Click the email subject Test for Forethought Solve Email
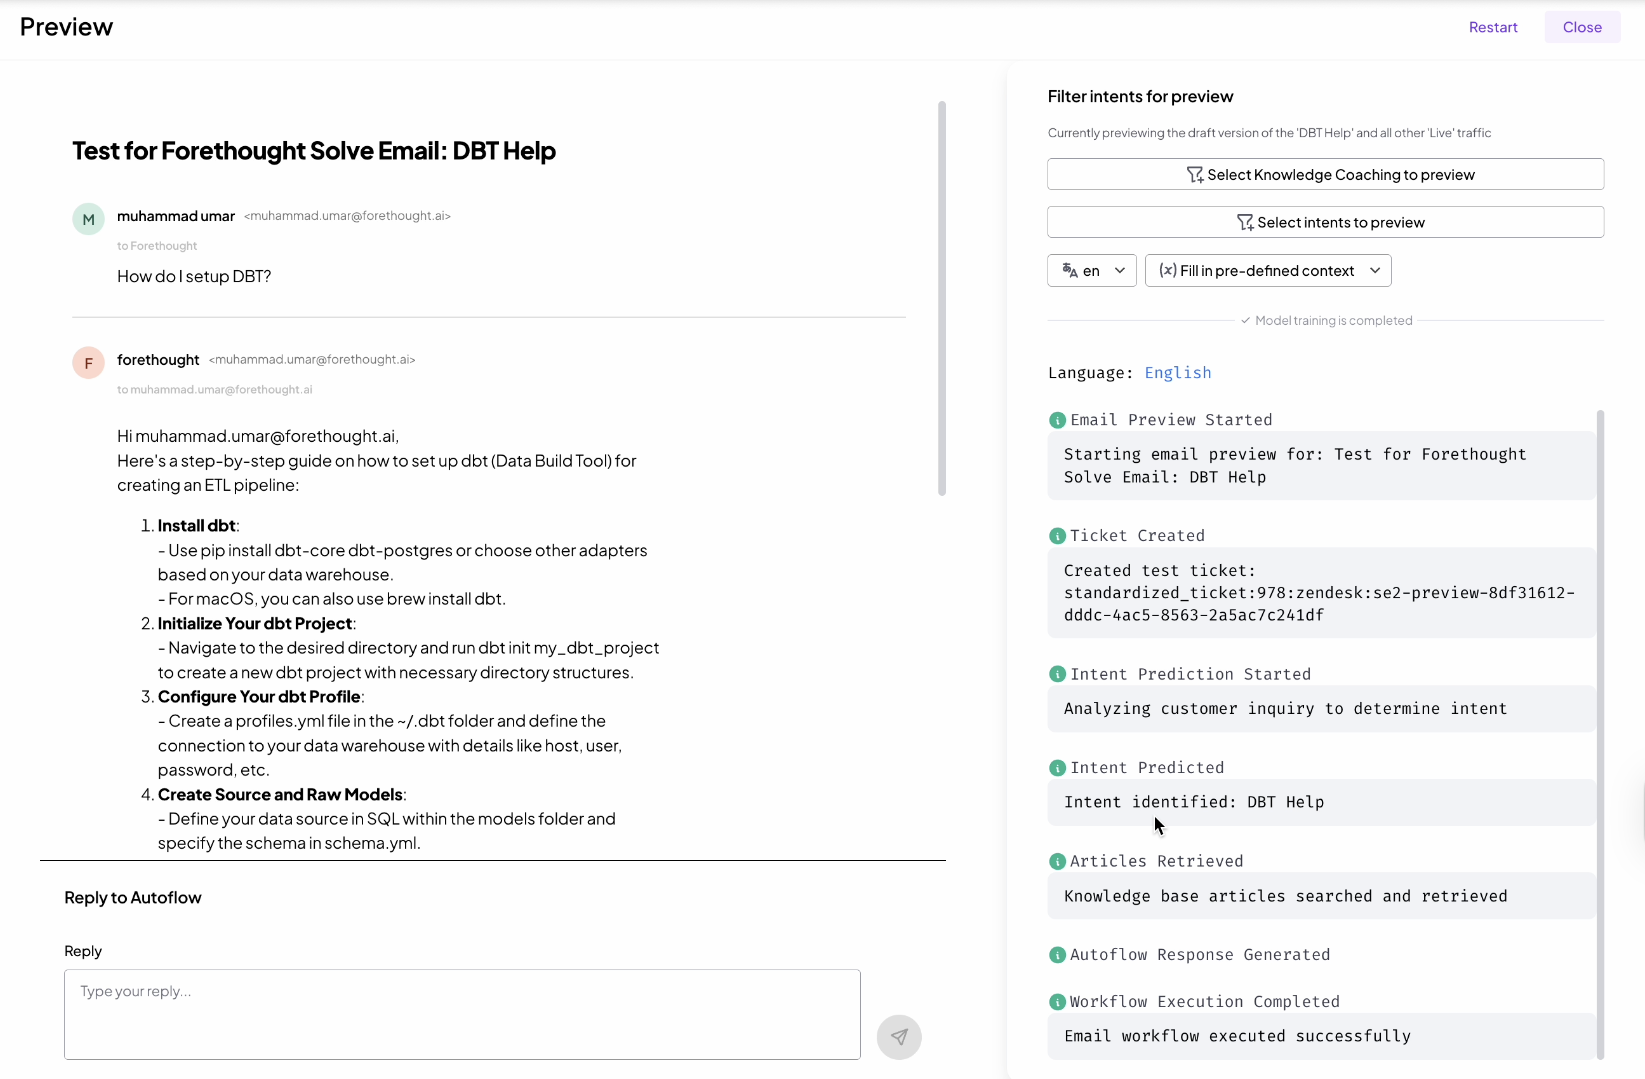Image resolution: width=1645 pixels, height=1079 pixels. (314, 151)
